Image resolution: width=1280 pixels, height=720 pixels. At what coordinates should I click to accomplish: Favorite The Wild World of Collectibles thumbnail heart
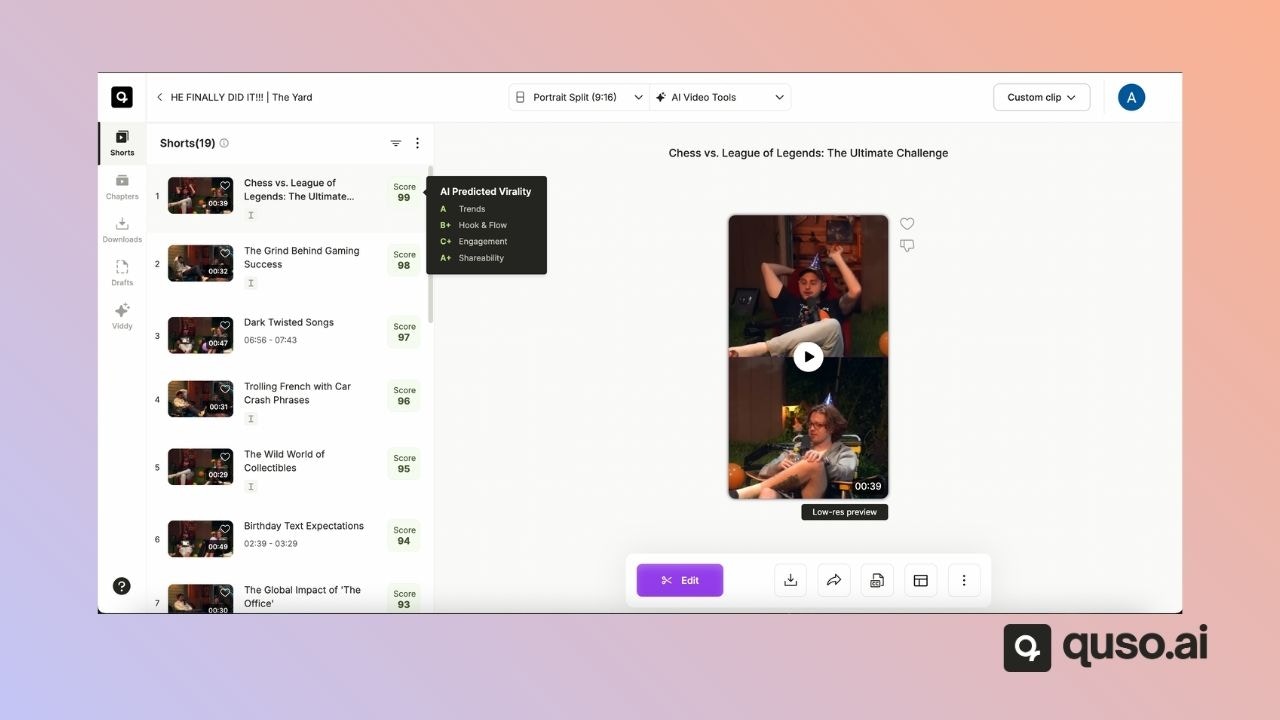point(225,457)
